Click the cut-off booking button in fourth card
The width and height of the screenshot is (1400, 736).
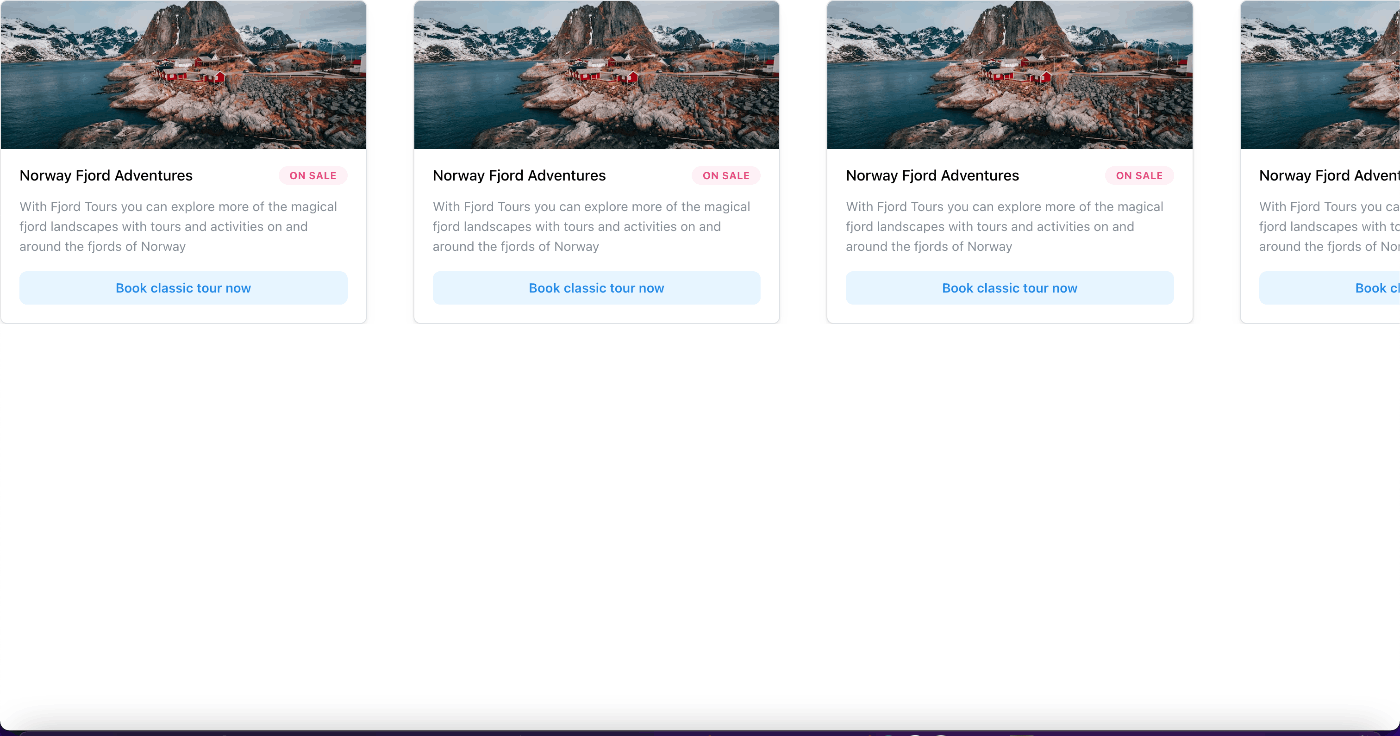1329,288
